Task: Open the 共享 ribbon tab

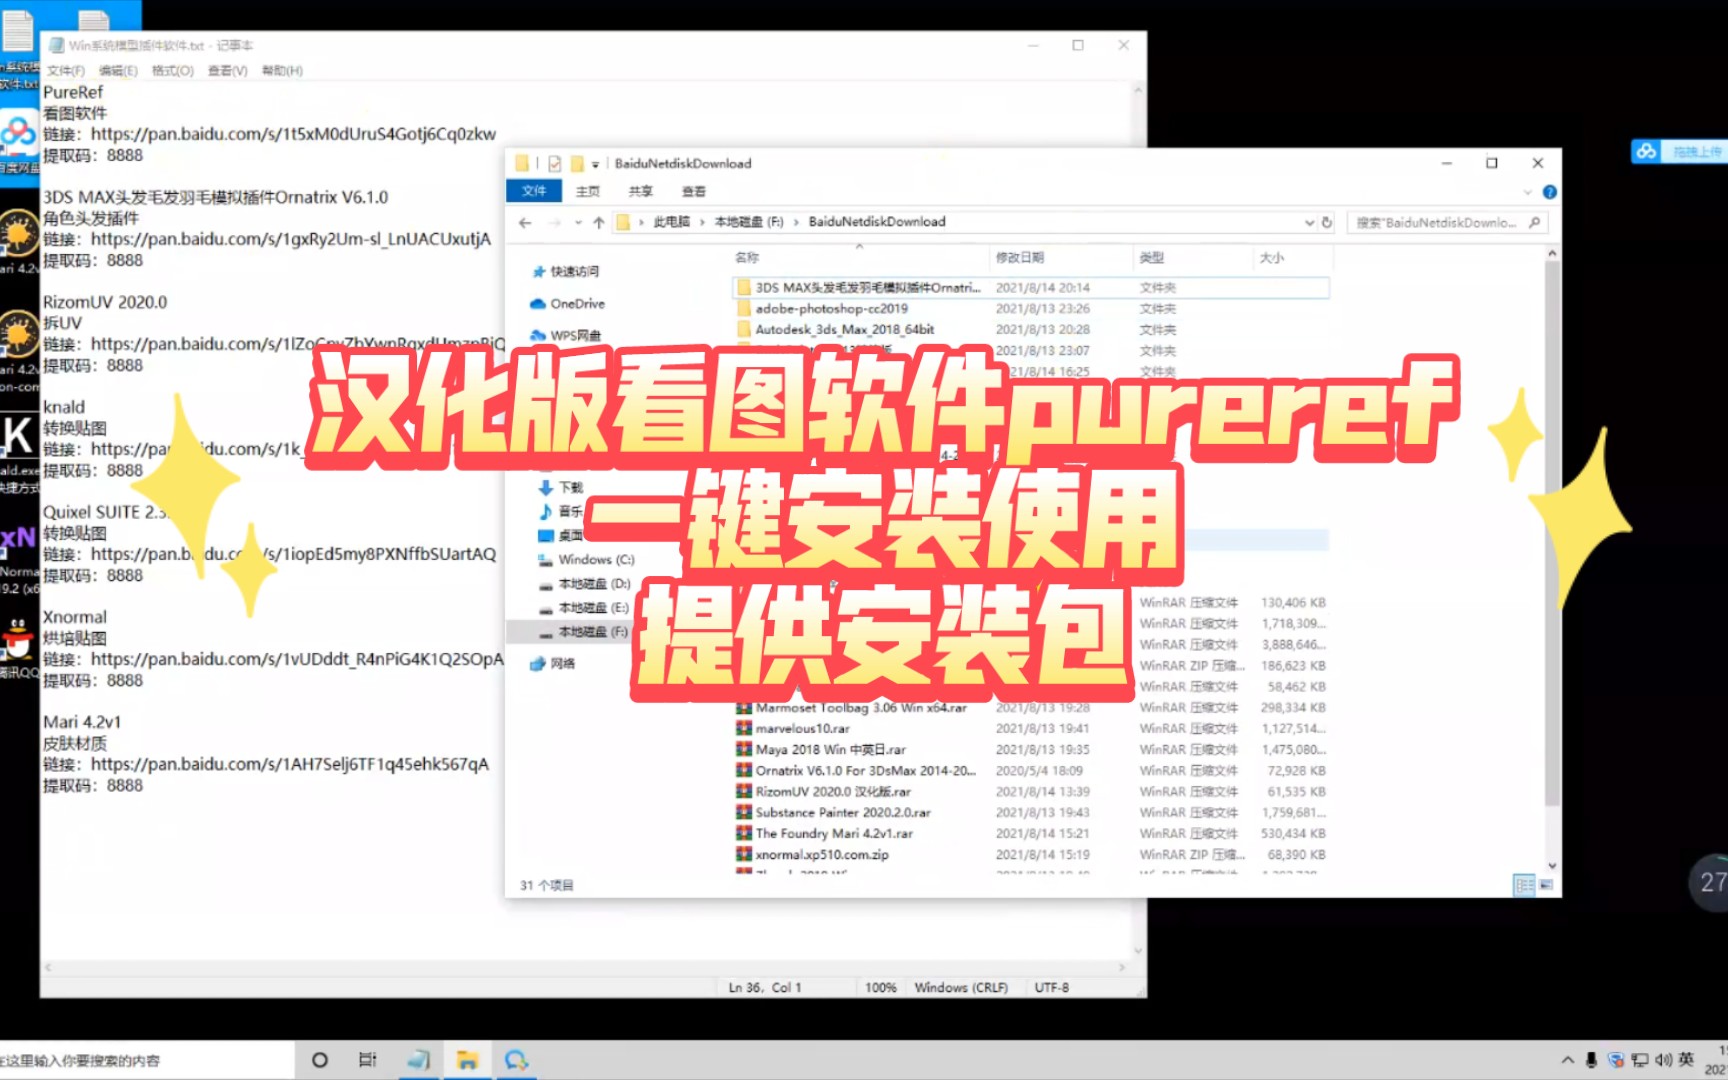Action: point(641,191)
